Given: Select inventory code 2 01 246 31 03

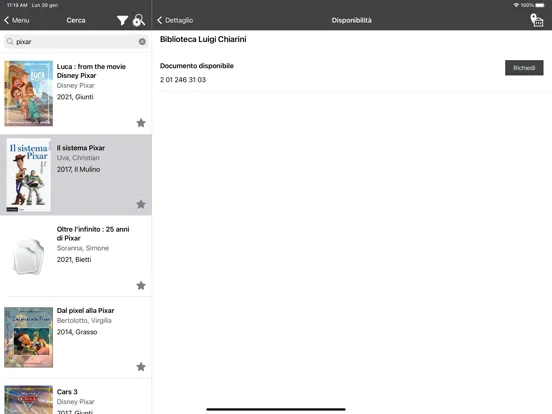Looking at the screenshot, I should (183, 80).
